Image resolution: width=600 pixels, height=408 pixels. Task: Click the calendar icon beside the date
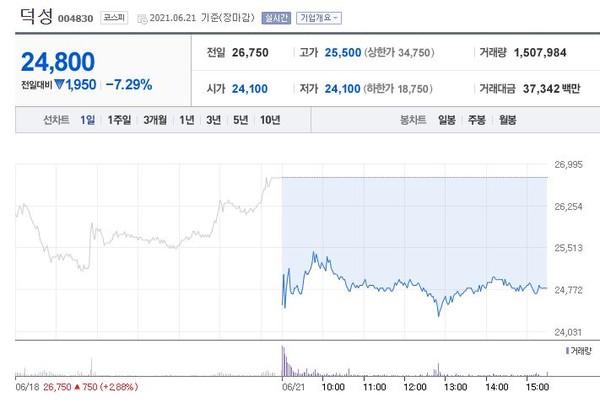point(140,18)
